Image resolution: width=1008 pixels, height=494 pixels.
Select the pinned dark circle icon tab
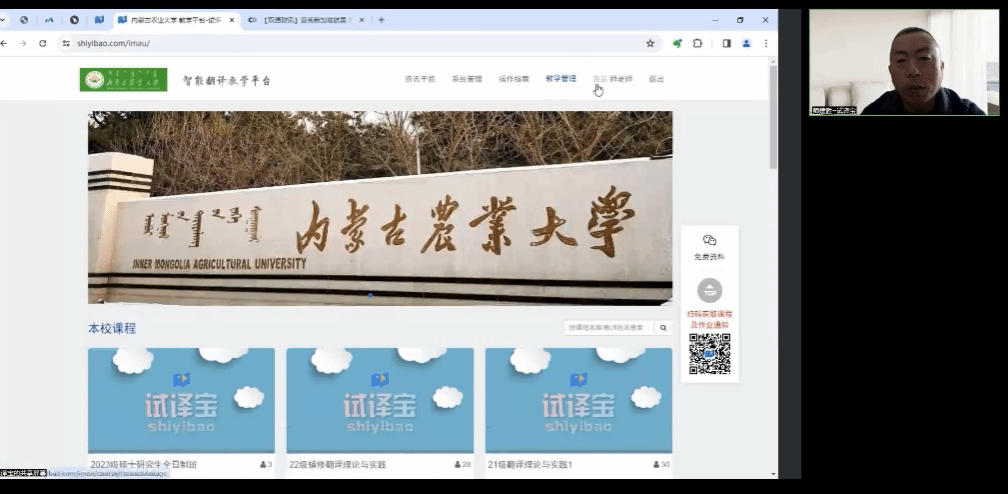point(74,20)
